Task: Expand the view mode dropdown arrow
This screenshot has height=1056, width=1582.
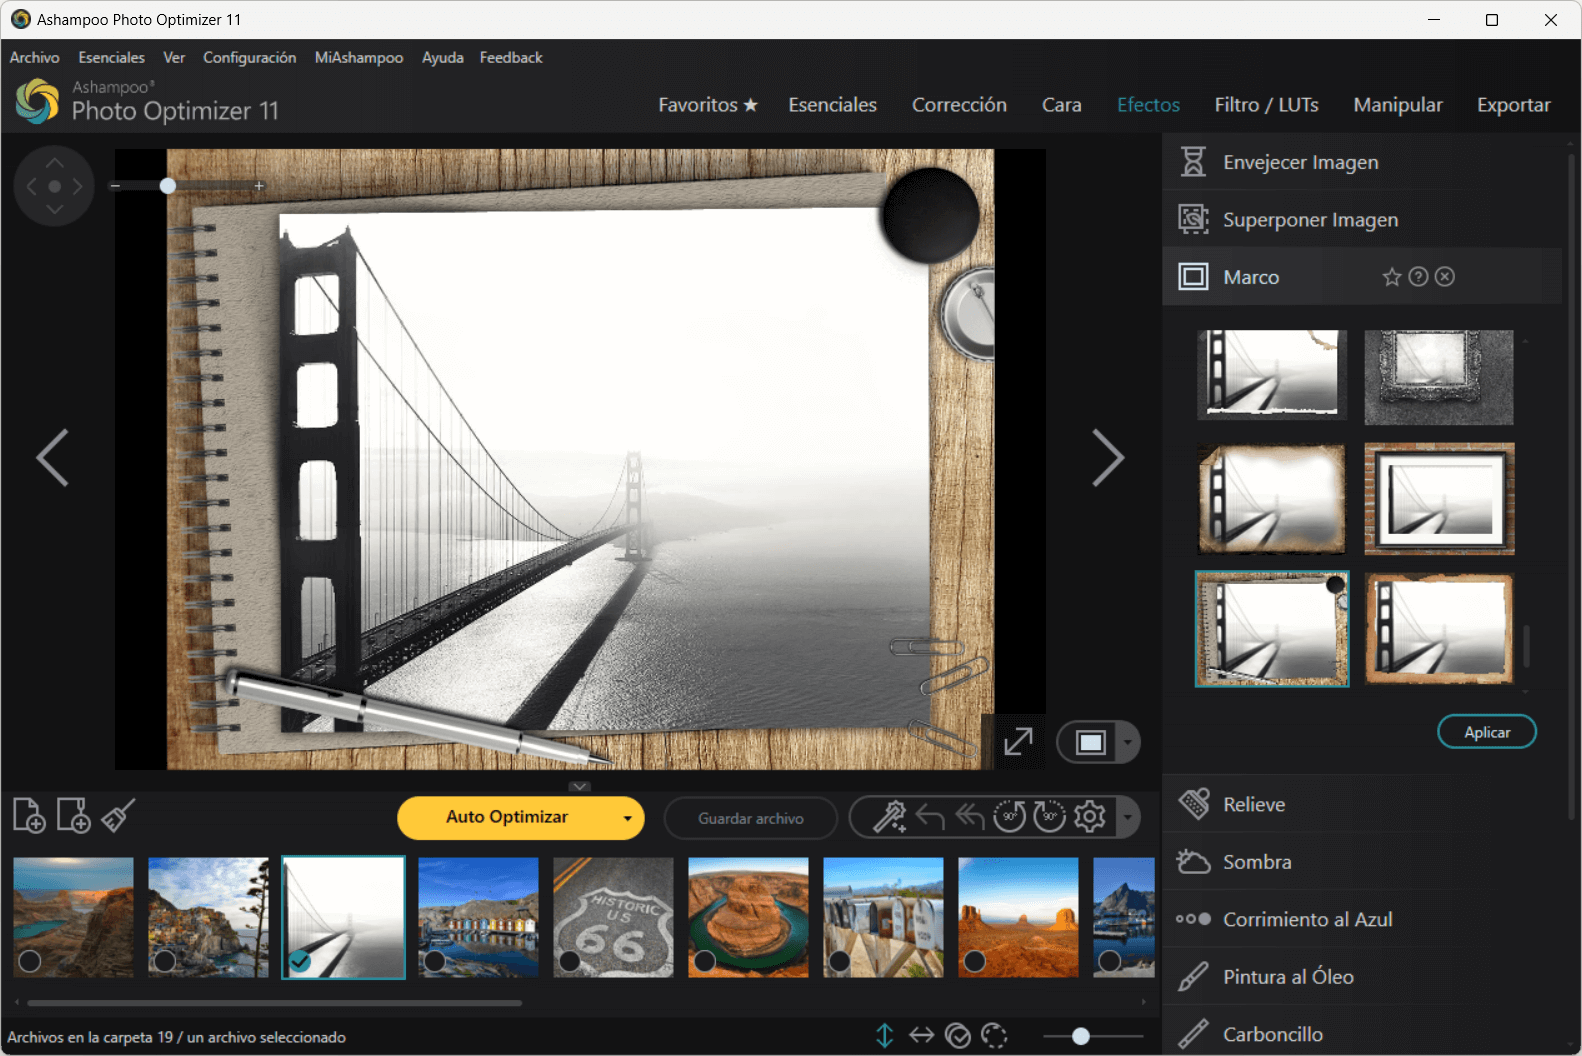Action: click(x=1128, y=742)
